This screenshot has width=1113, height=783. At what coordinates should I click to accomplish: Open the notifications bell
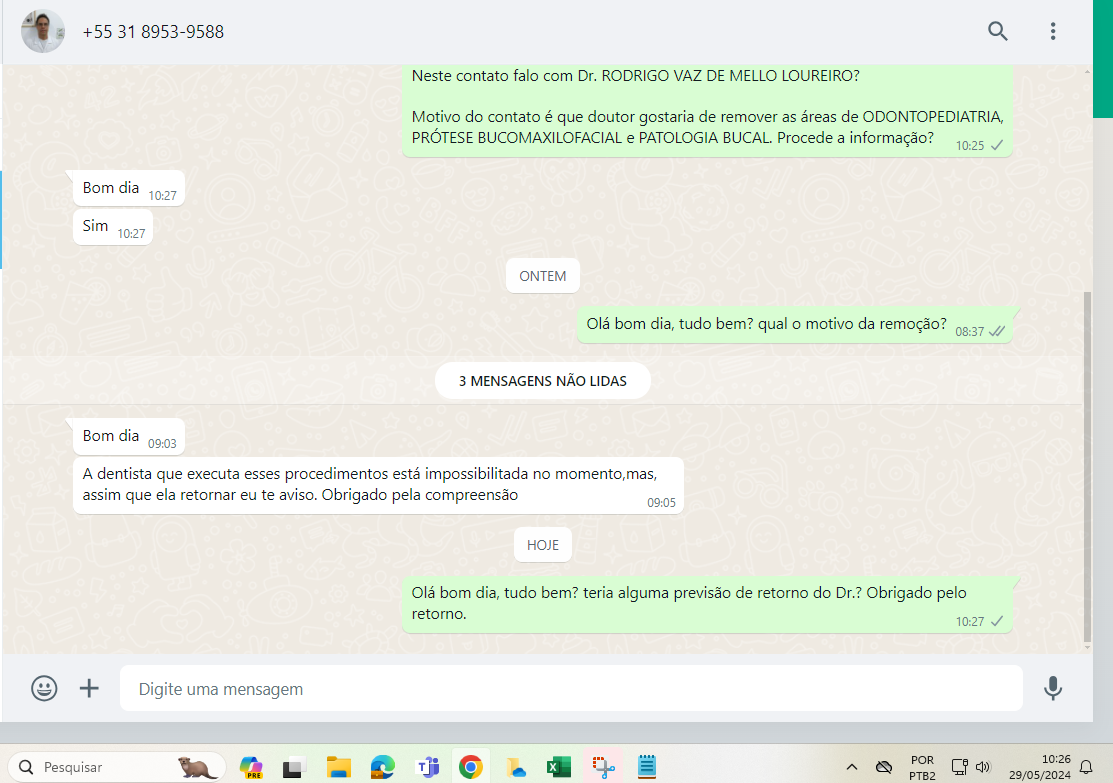click(1086, 767)
